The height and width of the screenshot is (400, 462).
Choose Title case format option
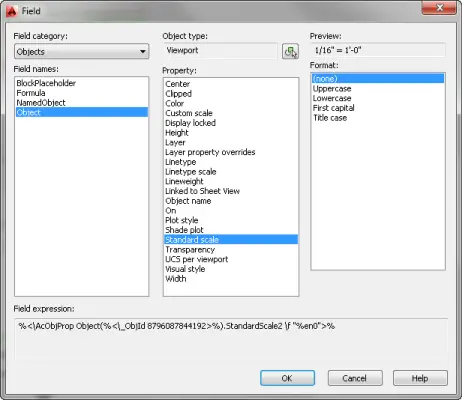(x=330, y=118)
